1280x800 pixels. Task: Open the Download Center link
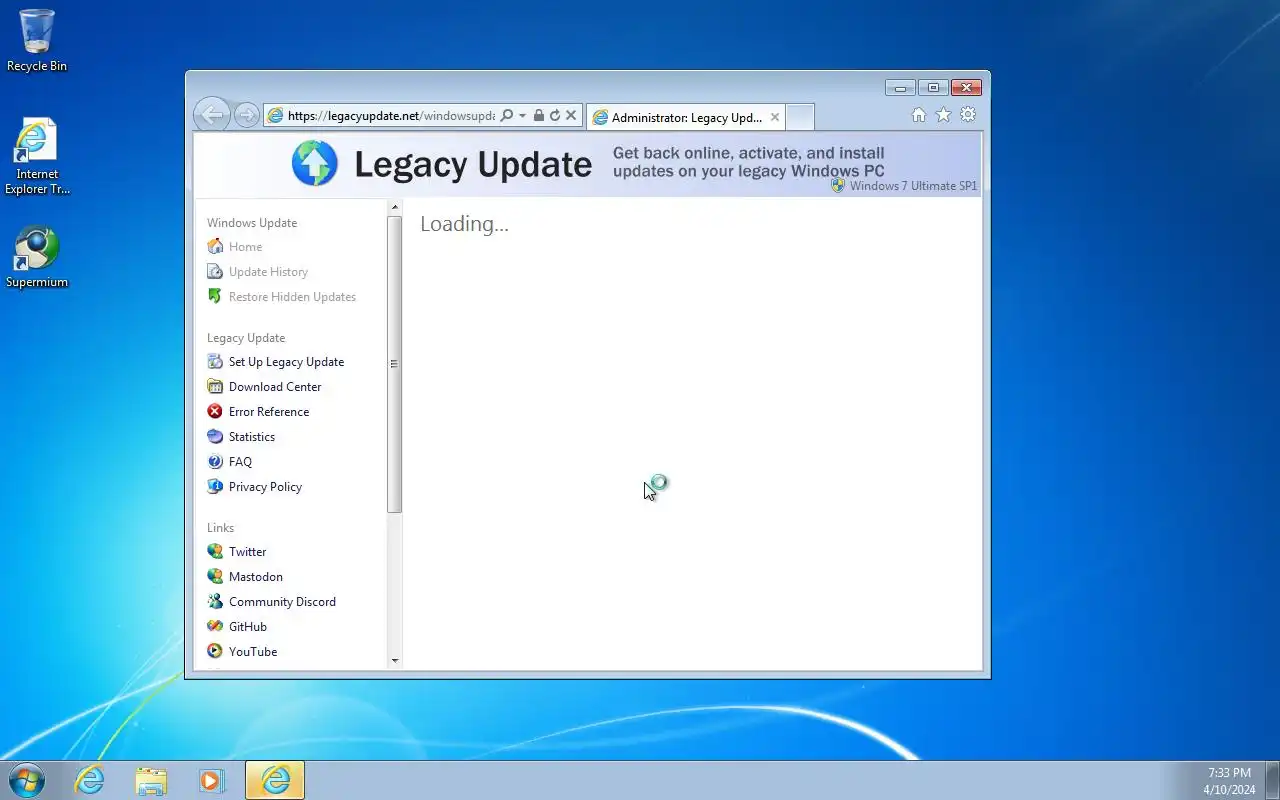point(275,387)
